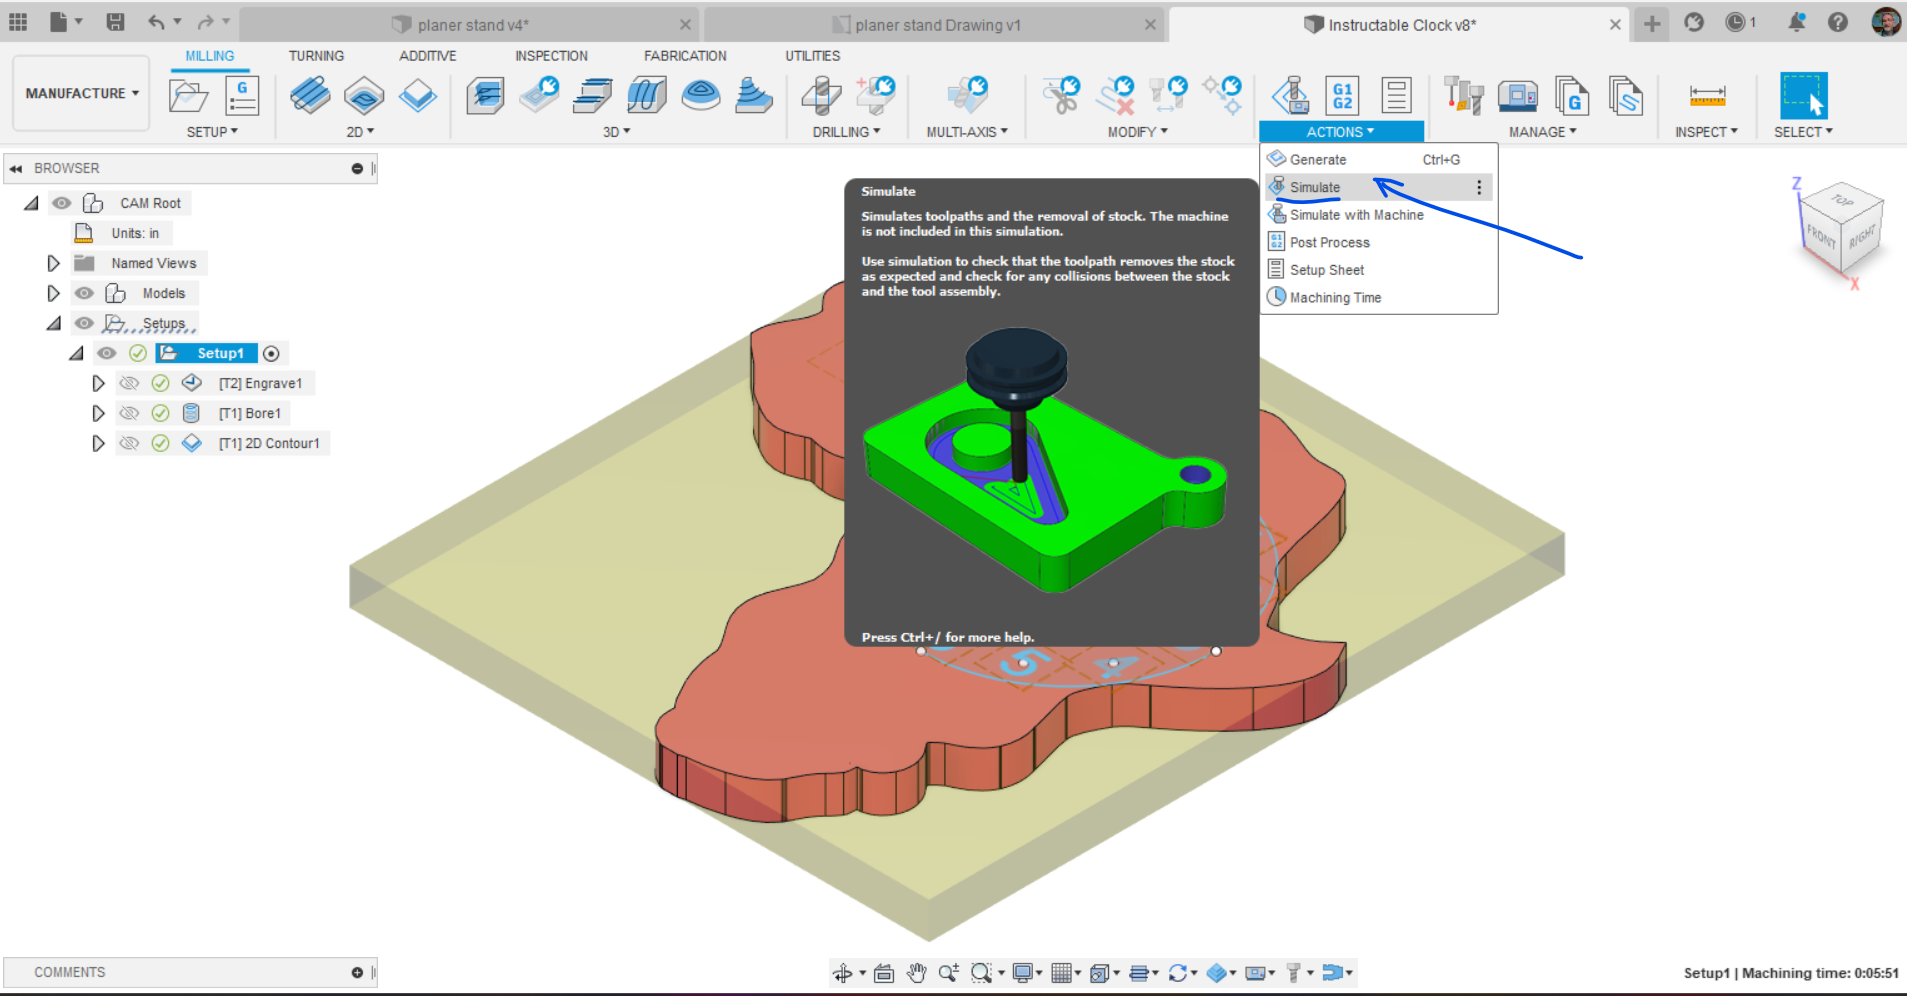Viewport: 1907px width, 996px height.
Task: Open the MULTI-AXIS dropdown label
Action: (967, 132)
